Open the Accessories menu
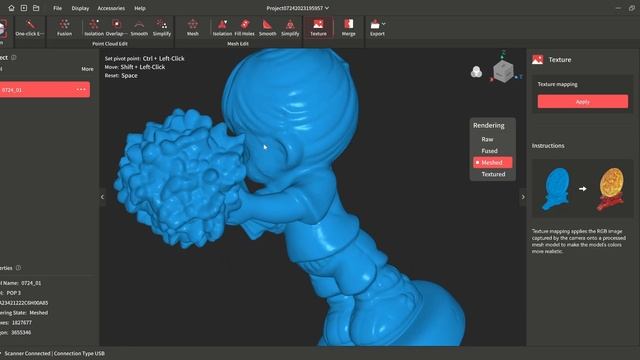 tap(111, 8)
